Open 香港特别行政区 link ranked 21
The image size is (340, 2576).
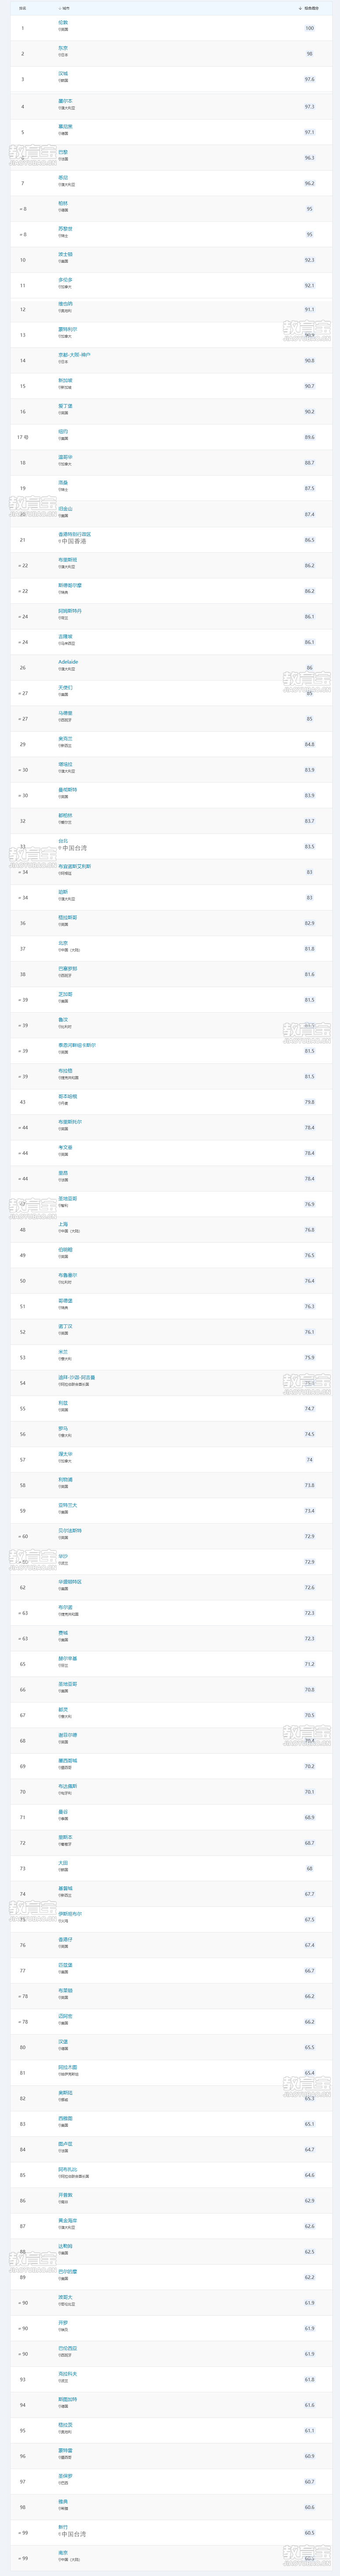(74, 533)
